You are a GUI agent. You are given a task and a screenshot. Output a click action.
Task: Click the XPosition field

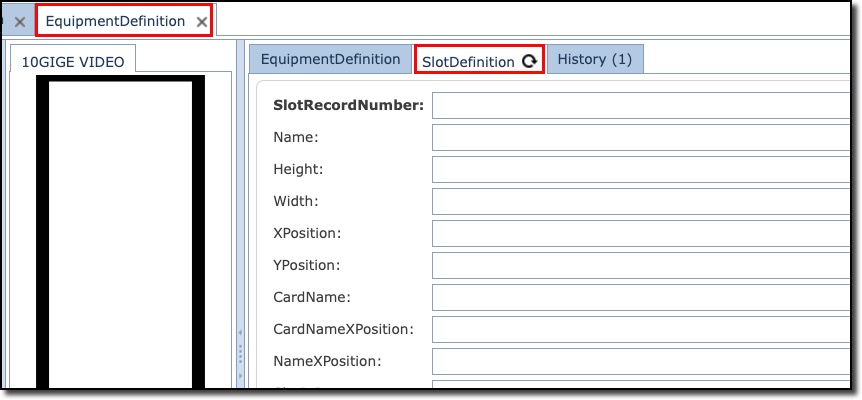pyautogui.click(x=640, y=233)
